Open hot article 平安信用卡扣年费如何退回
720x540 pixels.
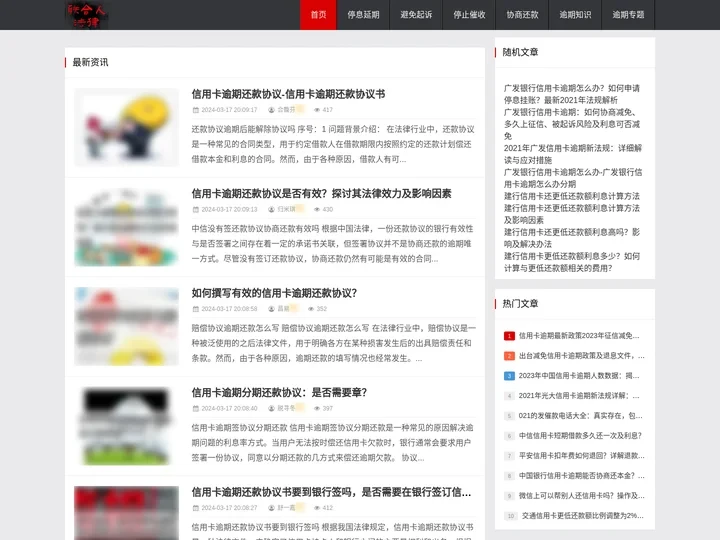[582, 456]
